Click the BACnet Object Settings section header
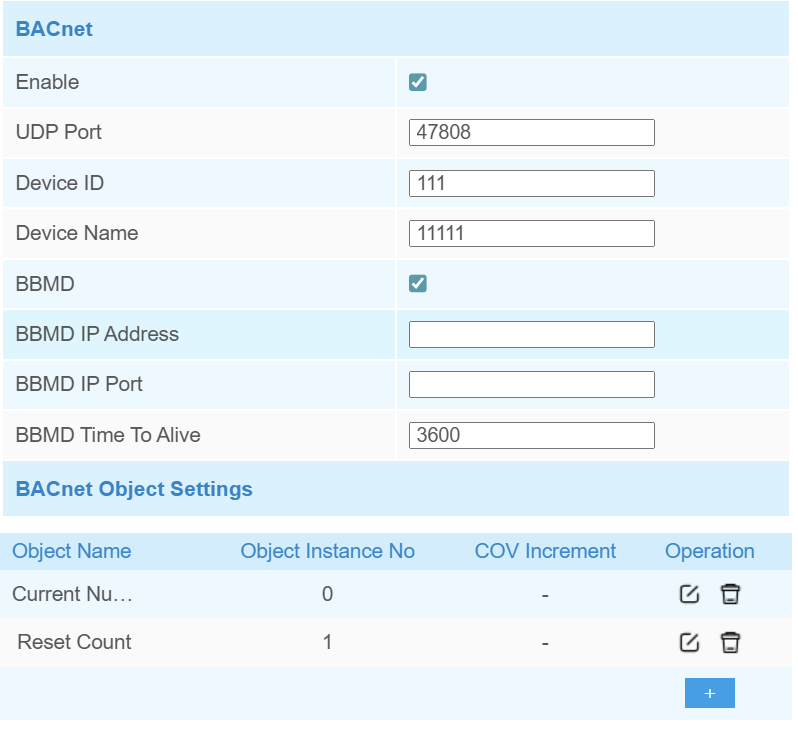The image size is (798, 730). coord(134,489)
